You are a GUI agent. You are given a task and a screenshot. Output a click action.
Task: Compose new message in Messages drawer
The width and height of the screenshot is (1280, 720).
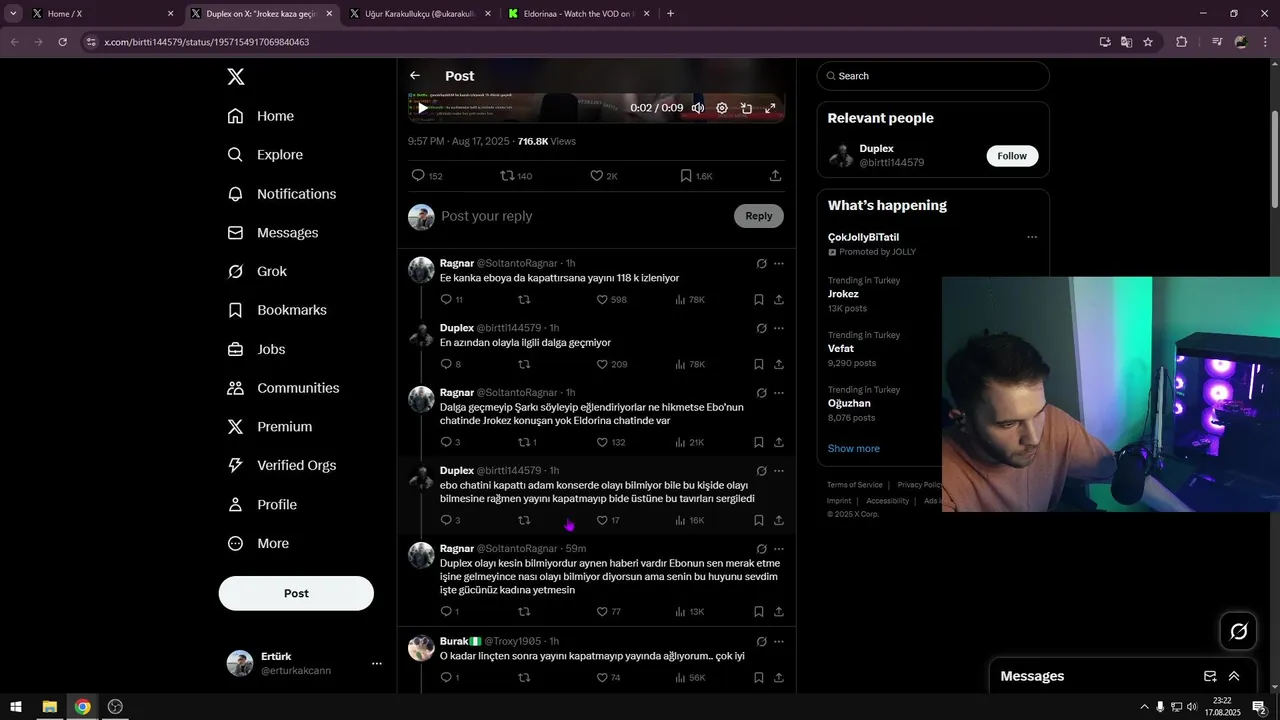[x=1210, y=676]
